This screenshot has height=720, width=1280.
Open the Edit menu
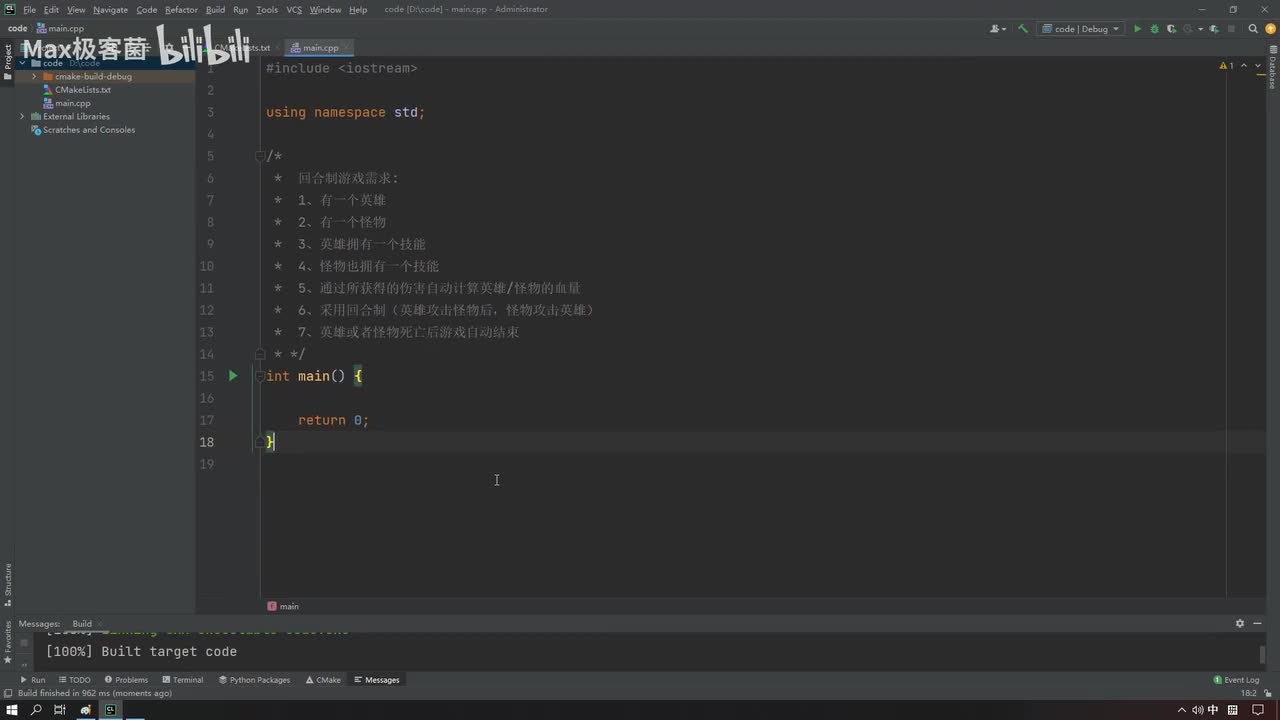pyautogui.click(x=51, y=9)
